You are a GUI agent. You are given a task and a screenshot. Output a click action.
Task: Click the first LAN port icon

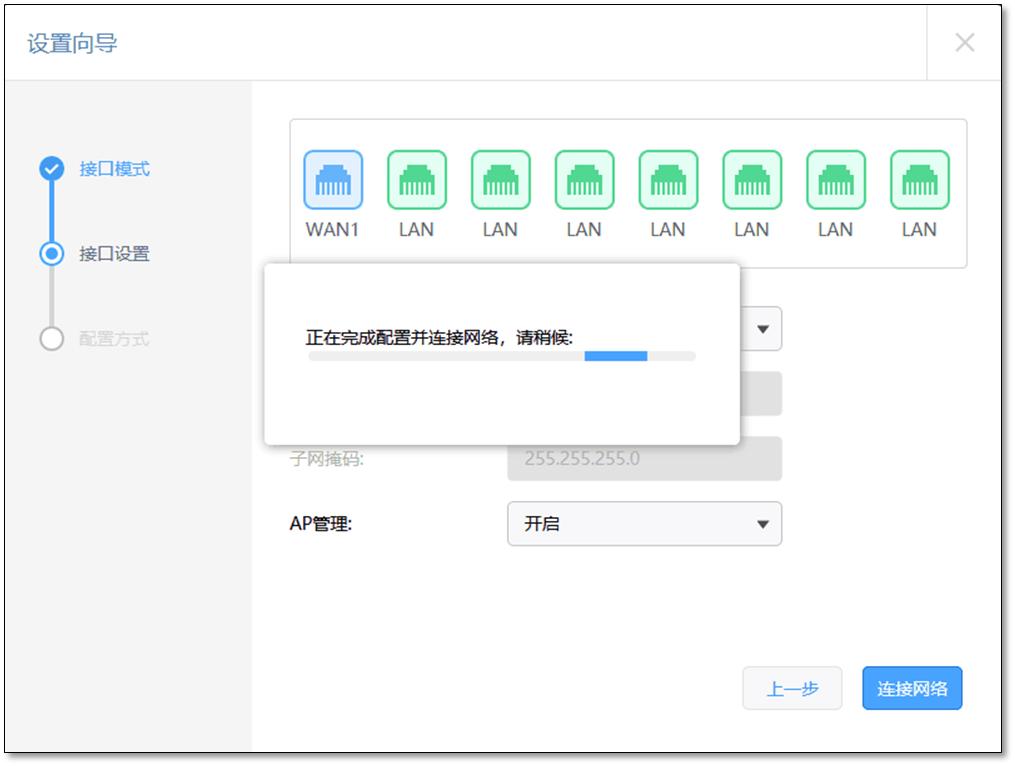(415, 180)
